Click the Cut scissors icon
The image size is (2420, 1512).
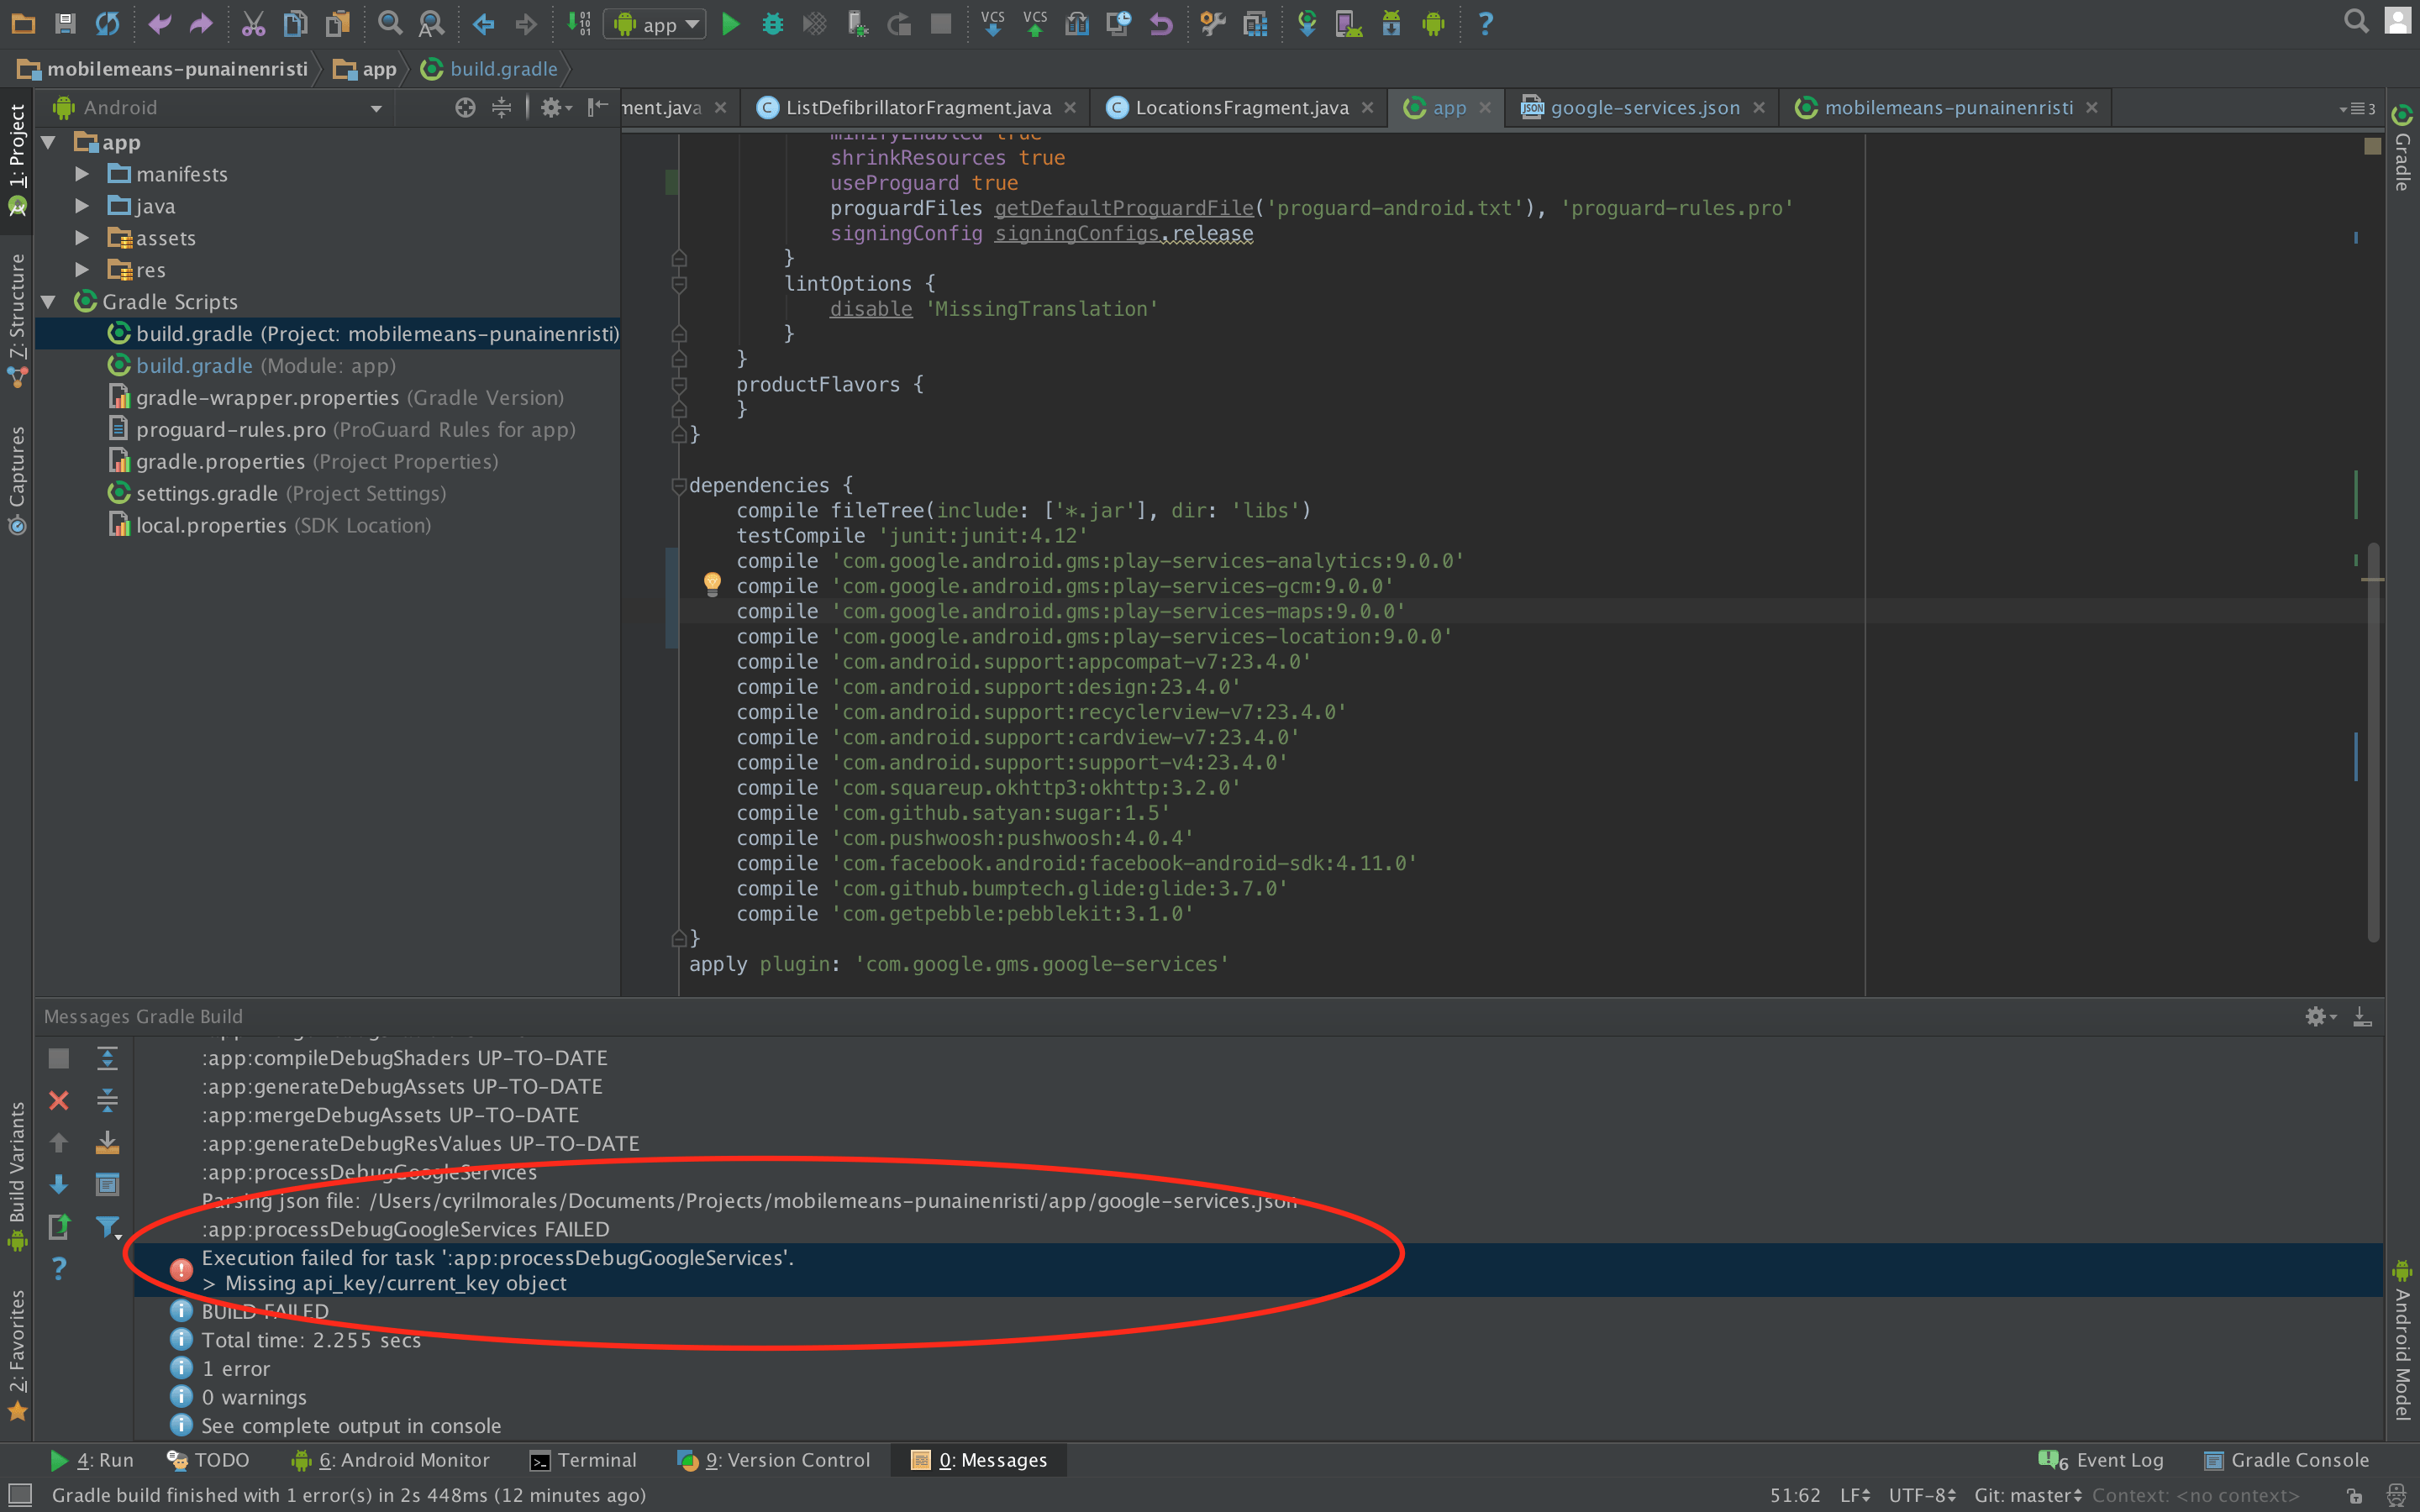(253, 24)
